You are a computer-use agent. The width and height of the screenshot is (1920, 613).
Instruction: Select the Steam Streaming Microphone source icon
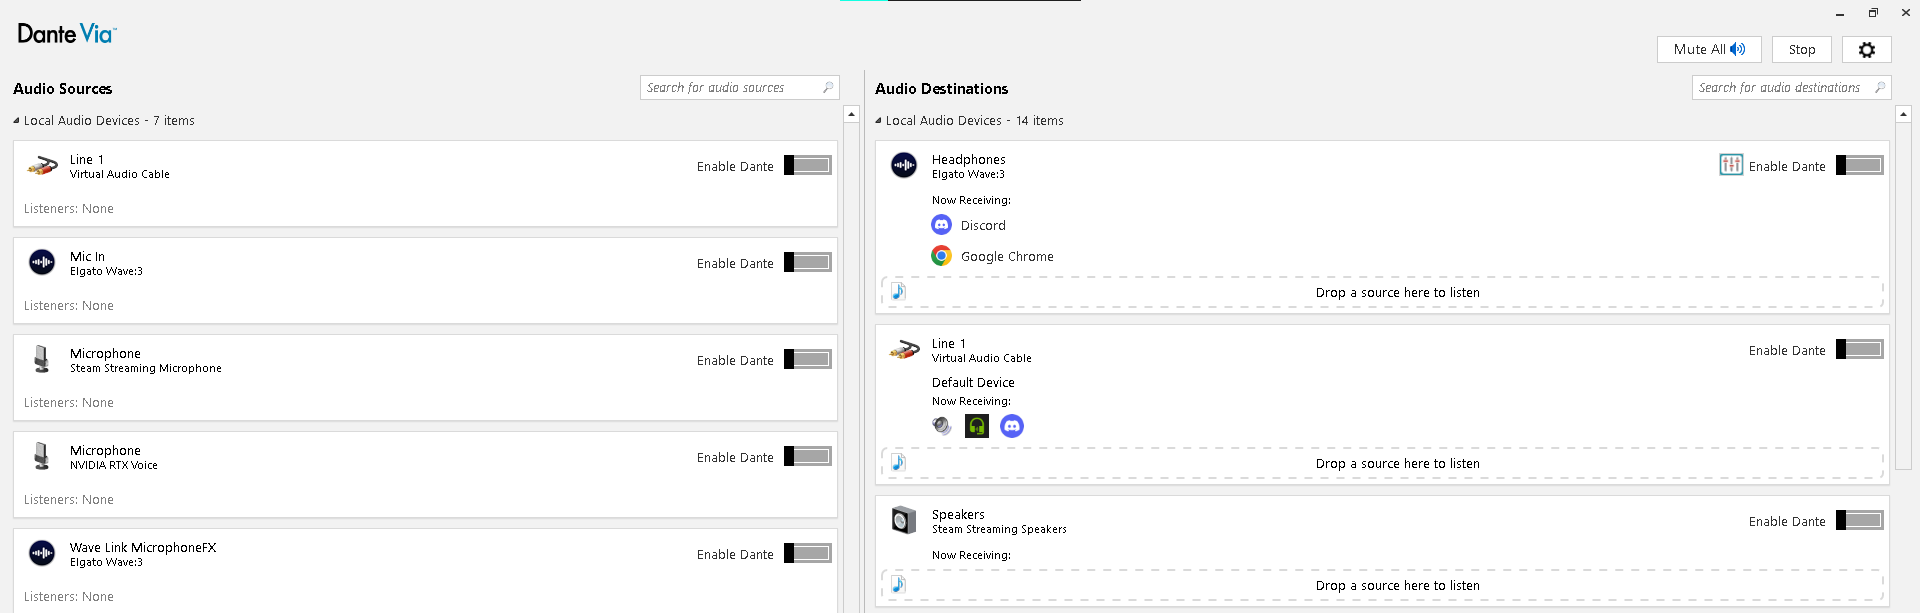tap(42, 359)
